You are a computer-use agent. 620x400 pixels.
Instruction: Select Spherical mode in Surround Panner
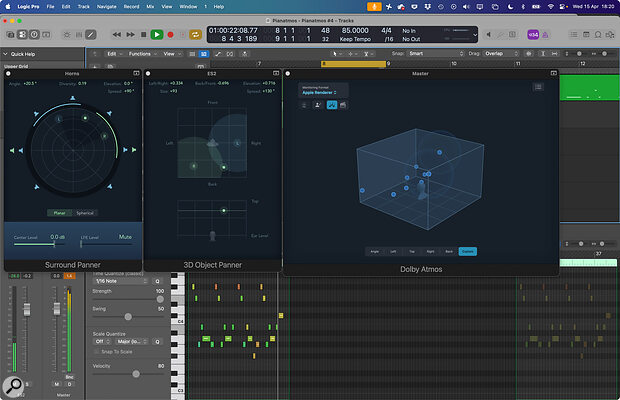click(85, 213)
